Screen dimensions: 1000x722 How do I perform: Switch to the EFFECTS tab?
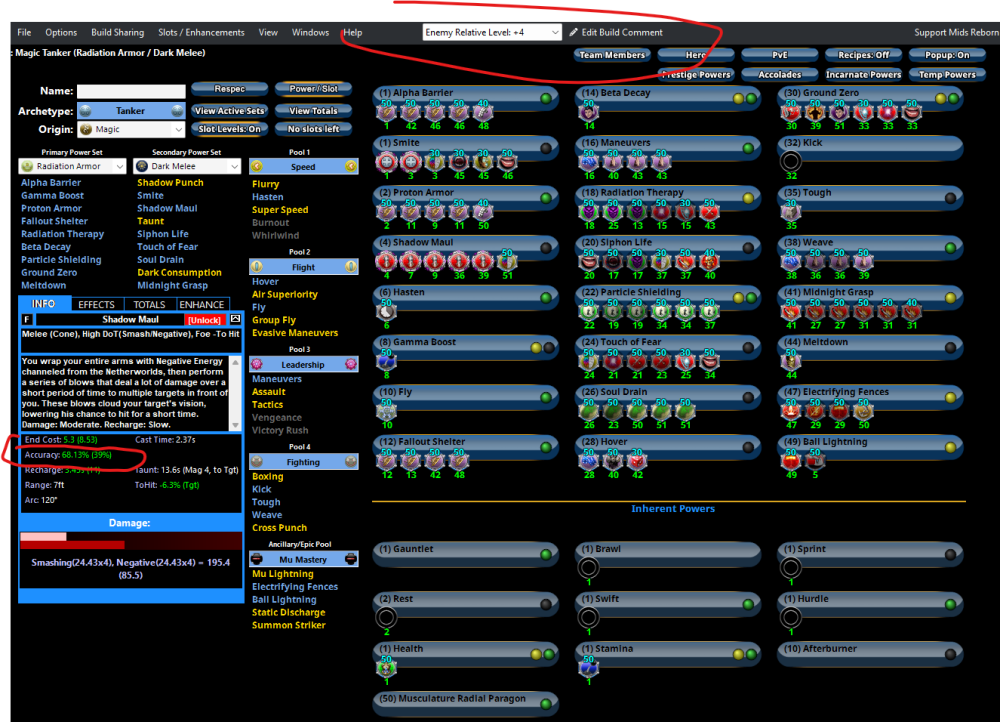coord(97,304)
